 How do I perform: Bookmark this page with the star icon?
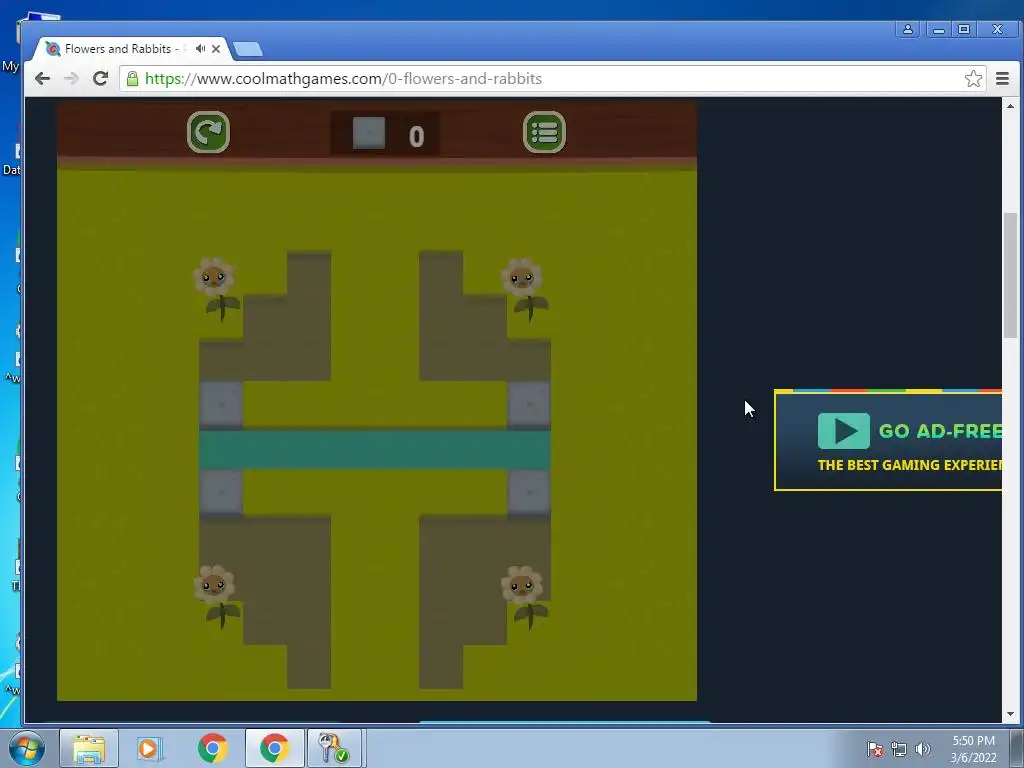(973, 78)
